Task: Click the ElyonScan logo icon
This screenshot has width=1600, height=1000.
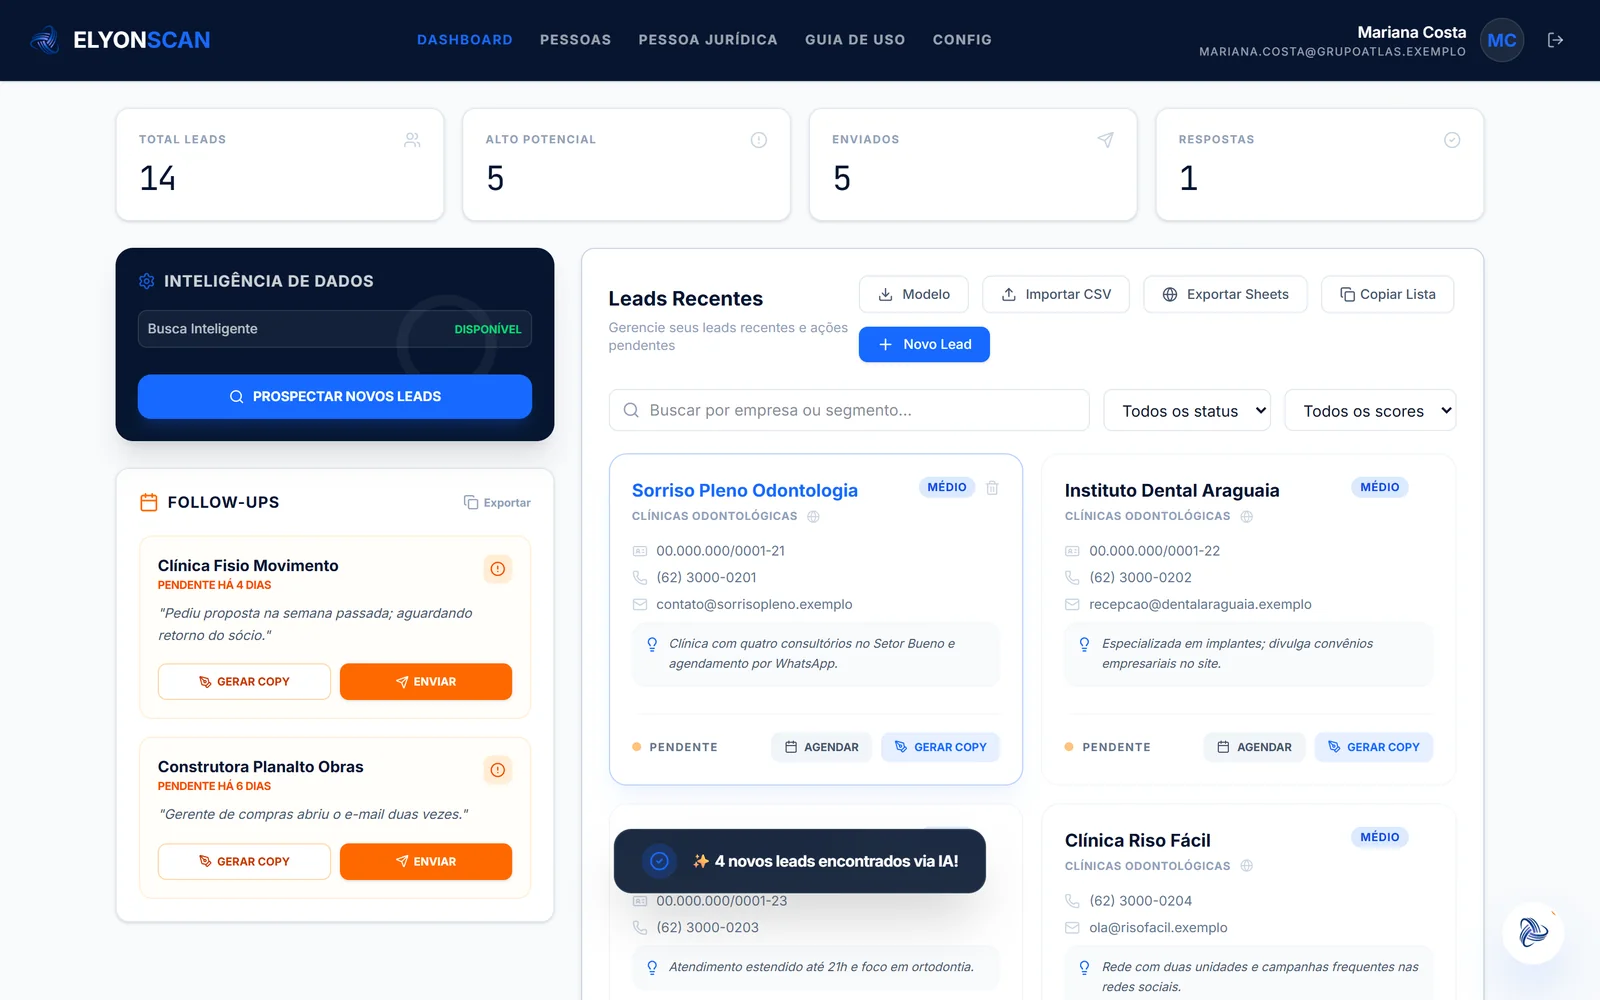Action: pos(44,40)
